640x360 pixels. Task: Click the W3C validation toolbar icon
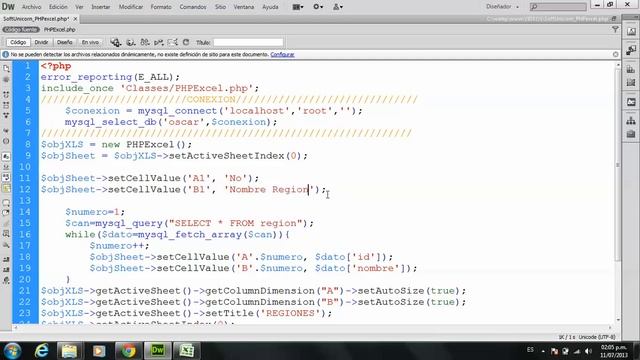pyautogui.click(x=159, y=42)
